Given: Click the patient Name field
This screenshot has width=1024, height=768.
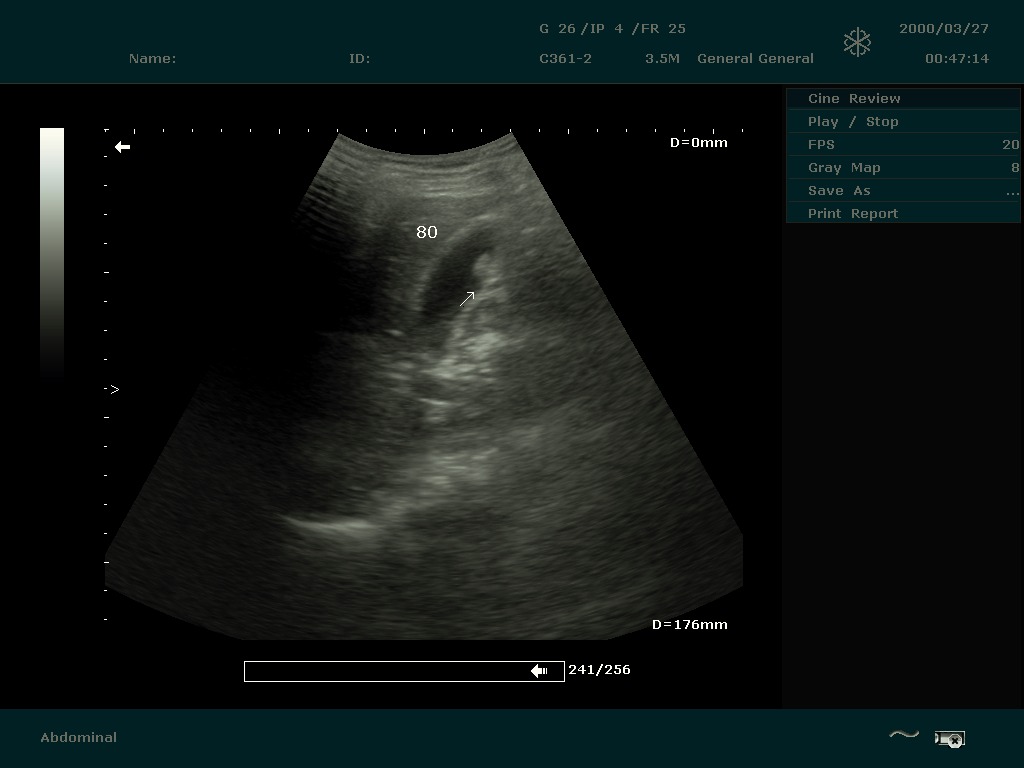Looking at the screenshot, I should click(x=153, y=58).
